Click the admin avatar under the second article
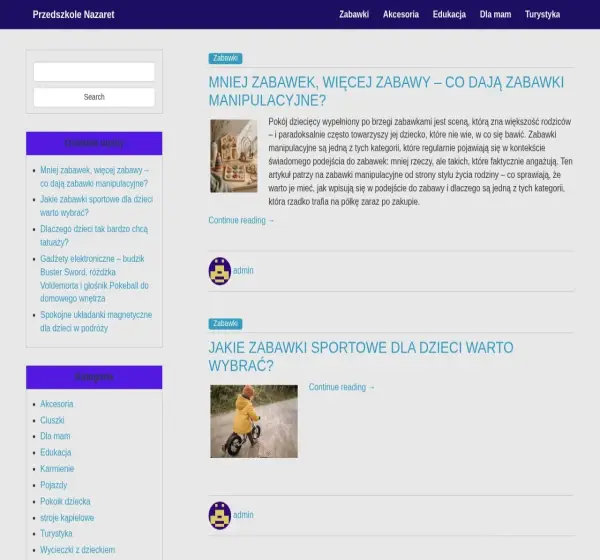 coord(220,516)
